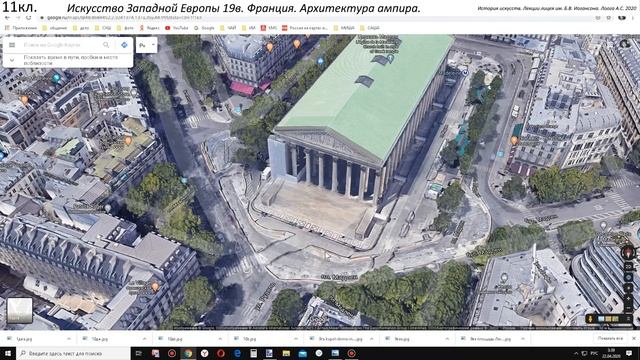The height and width of the screenshot is (360, 640).
Task: Switch map layer using bottom-left thumbnail
Action: click(19, 310)
